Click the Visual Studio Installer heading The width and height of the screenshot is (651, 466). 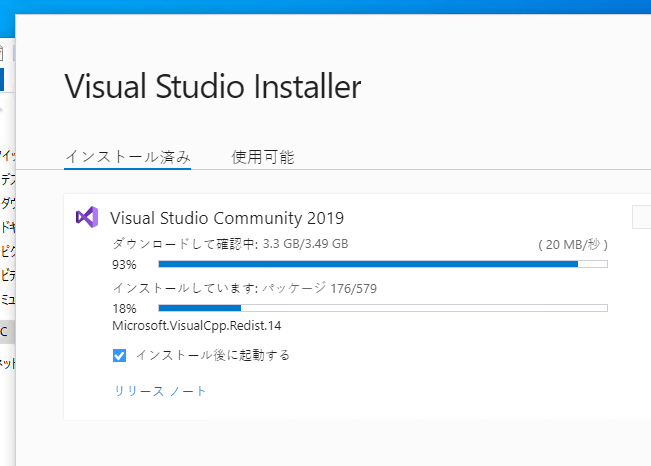213,86
